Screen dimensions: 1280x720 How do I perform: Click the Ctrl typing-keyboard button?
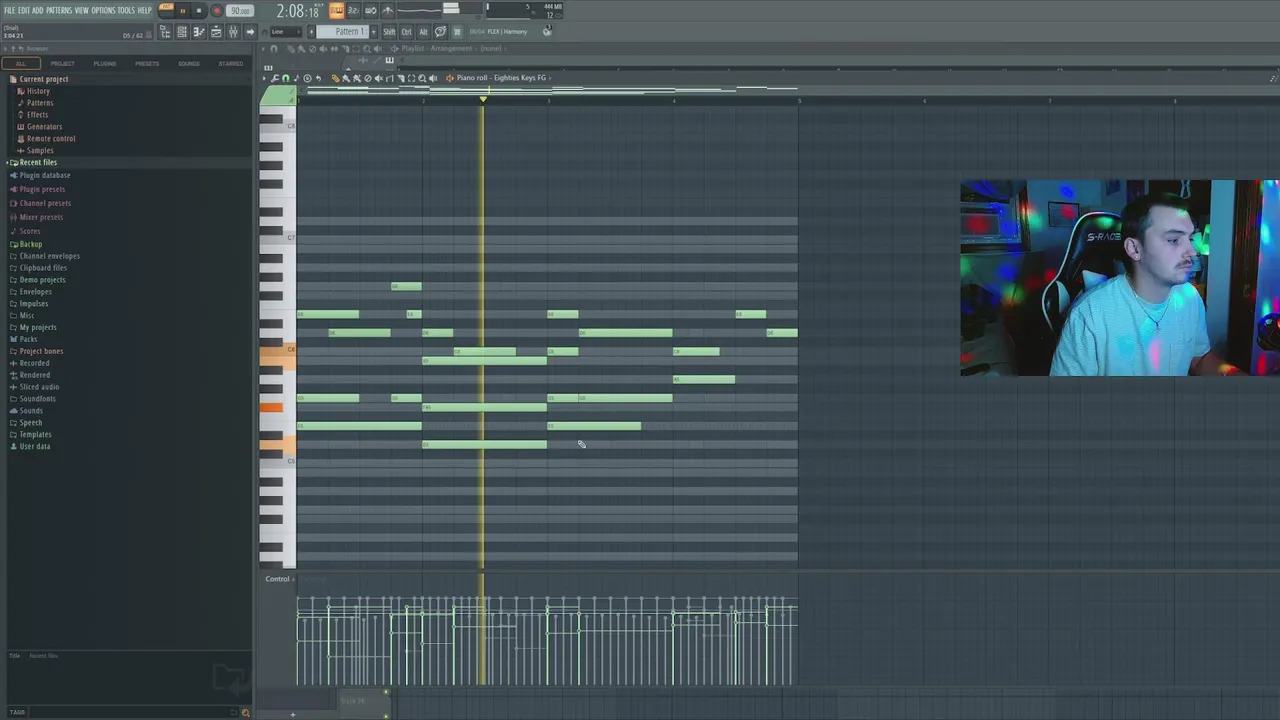coord(406,32)
